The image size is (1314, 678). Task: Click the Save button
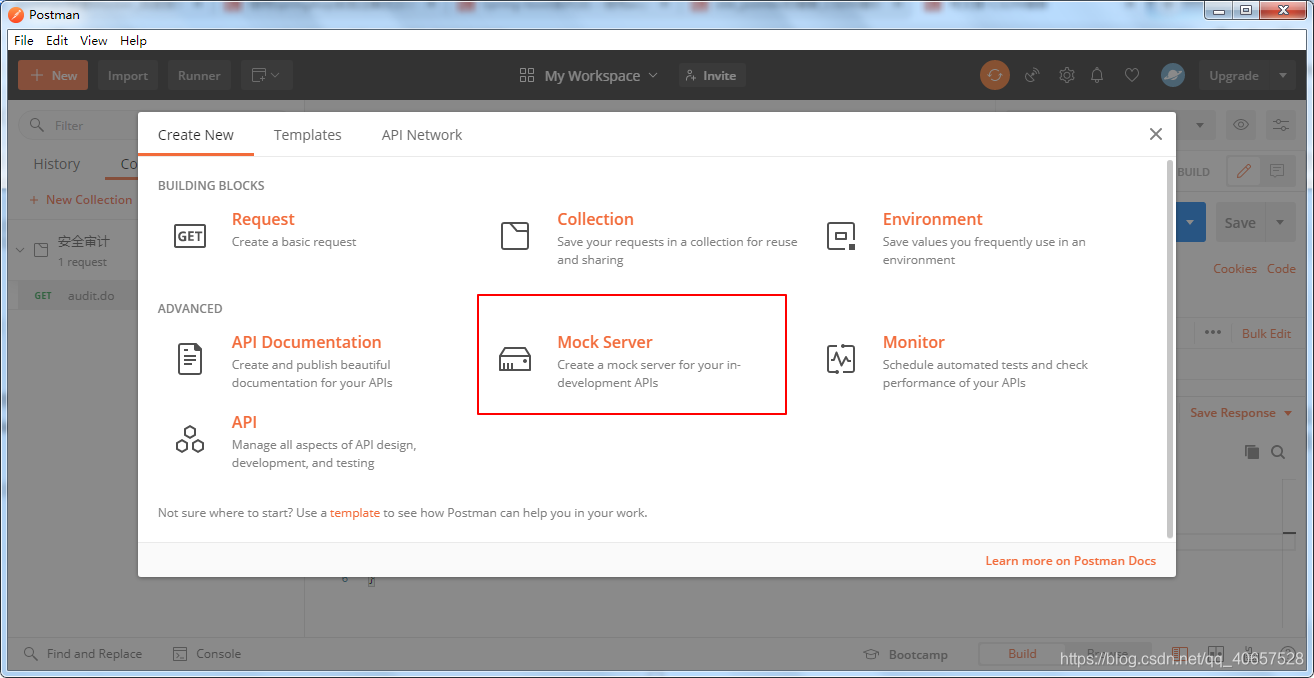coord(1240,222)
